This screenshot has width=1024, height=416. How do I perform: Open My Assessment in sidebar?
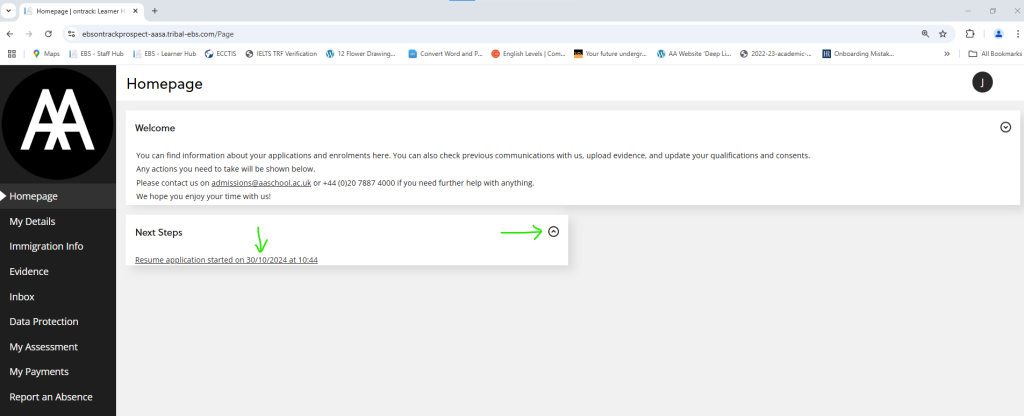[44, 347]
